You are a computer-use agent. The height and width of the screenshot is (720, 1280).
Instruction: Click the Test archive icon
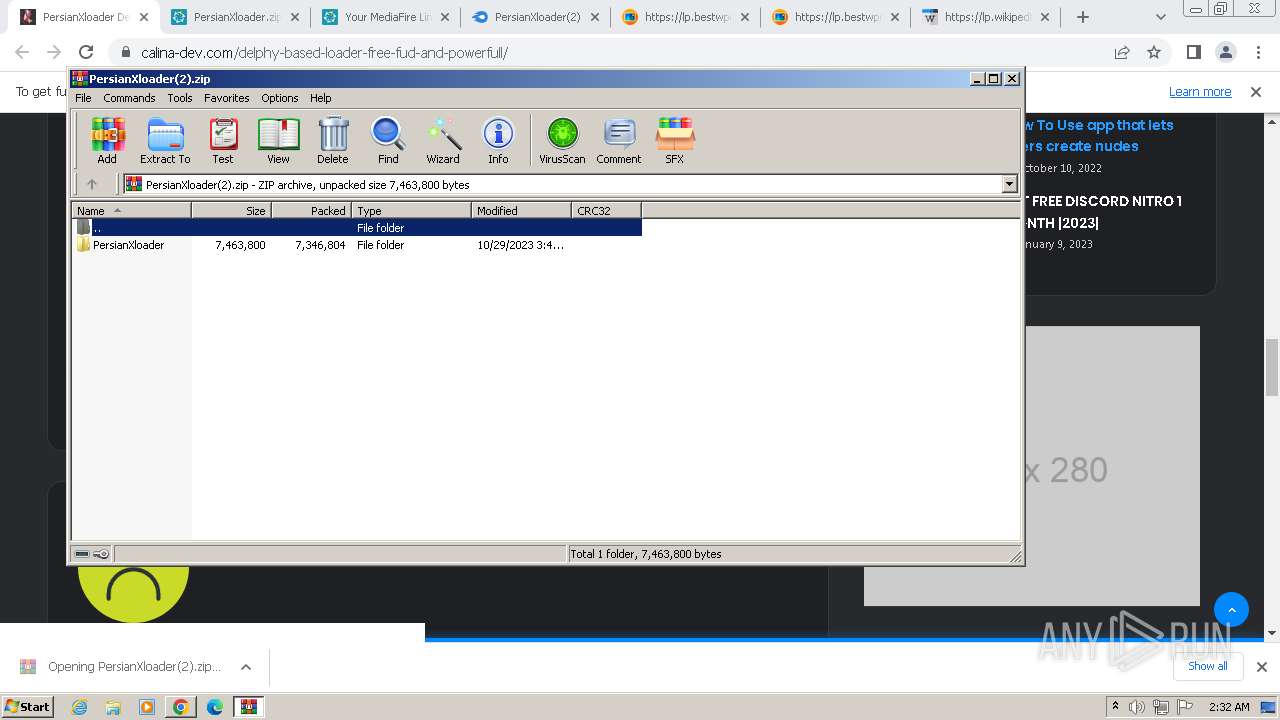tap(223, 140)
